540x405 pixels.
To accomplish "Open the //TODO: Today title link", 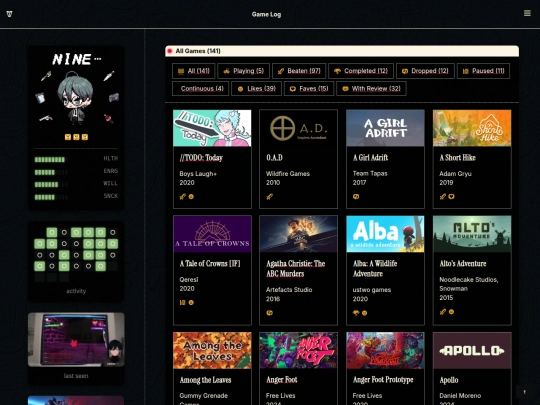I will click(201, 158).
